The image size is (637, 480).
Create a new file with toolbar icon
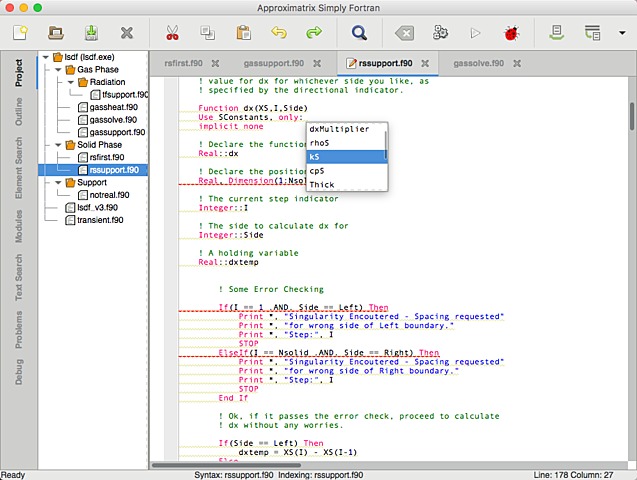point(20,32)
